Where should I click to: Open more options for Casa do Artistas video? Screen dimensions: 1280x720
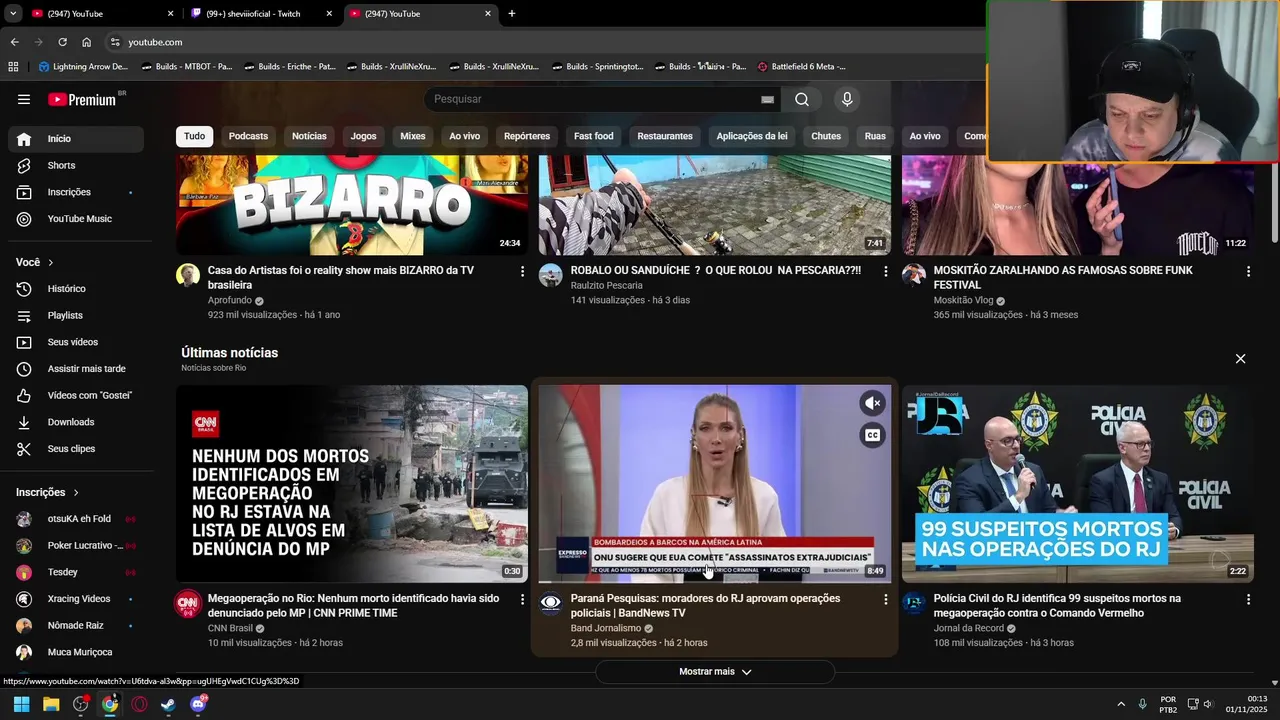click(522, 271)
